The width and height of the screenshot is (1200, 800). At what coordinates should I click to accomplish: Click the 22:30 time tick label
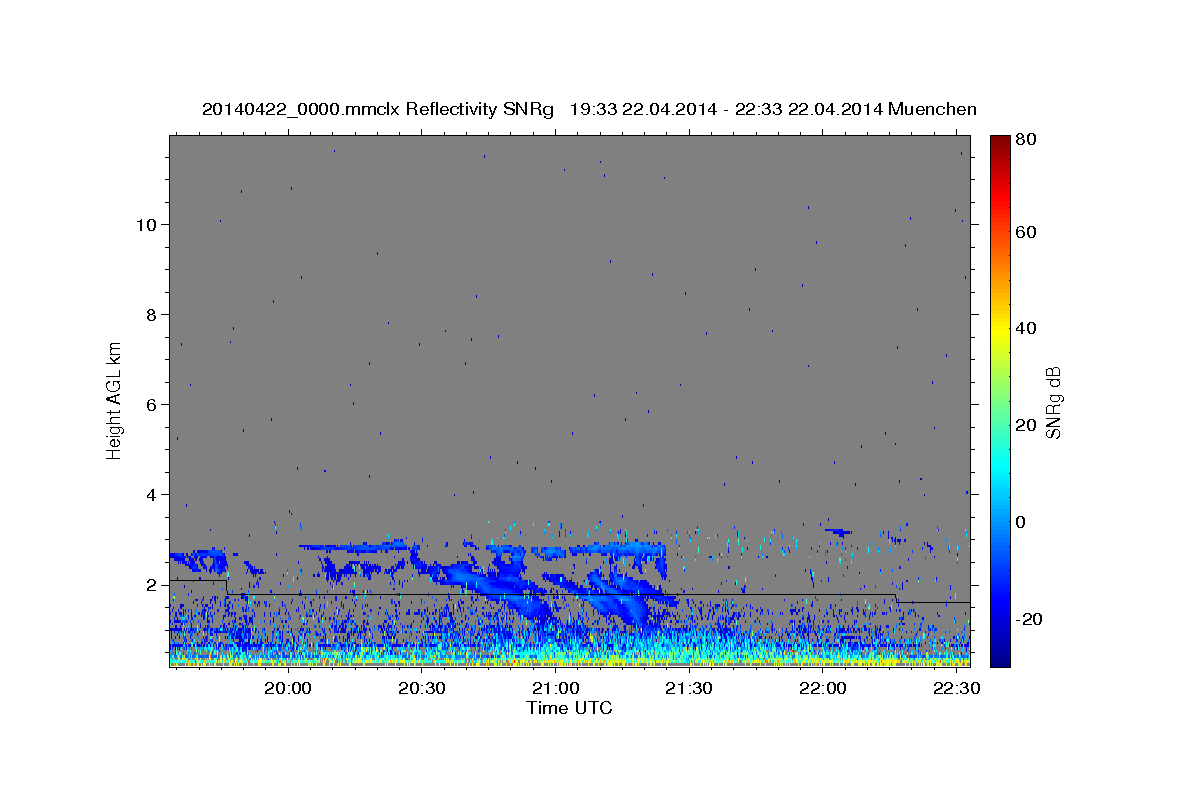(x=956, y=689)
